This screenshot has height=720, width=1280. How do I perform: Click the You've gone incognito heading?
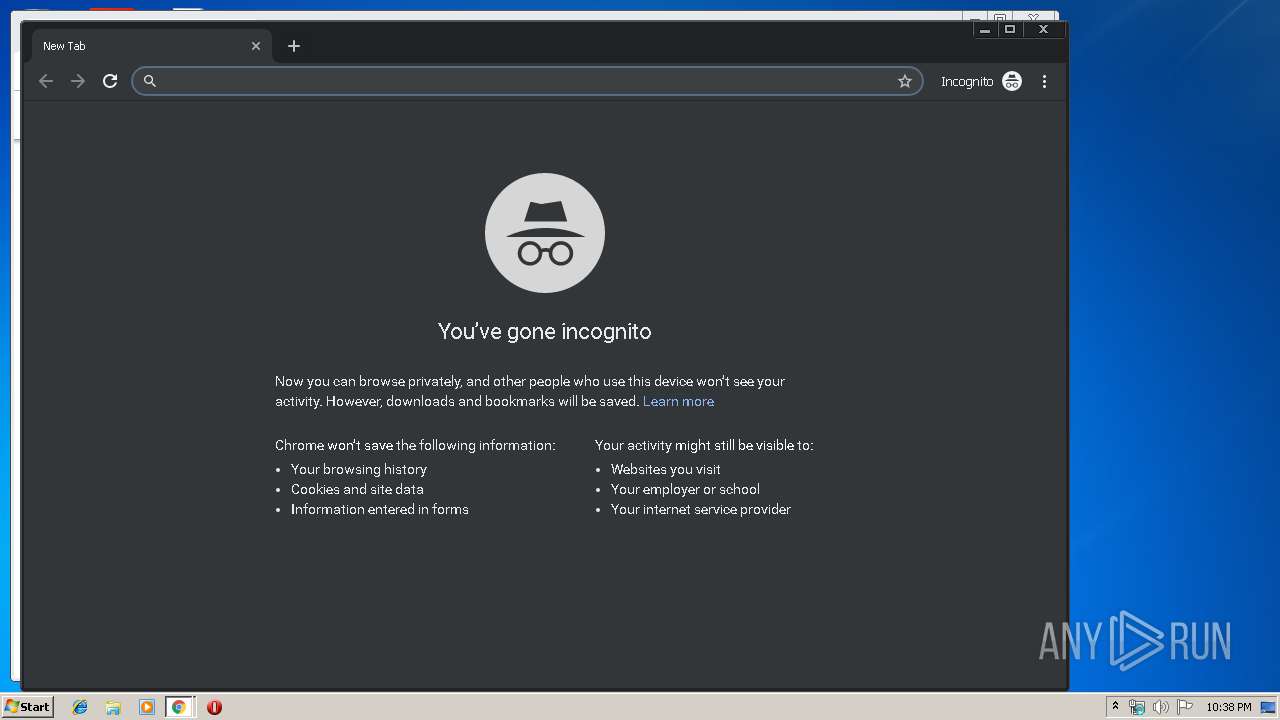(x=545, y=331)
